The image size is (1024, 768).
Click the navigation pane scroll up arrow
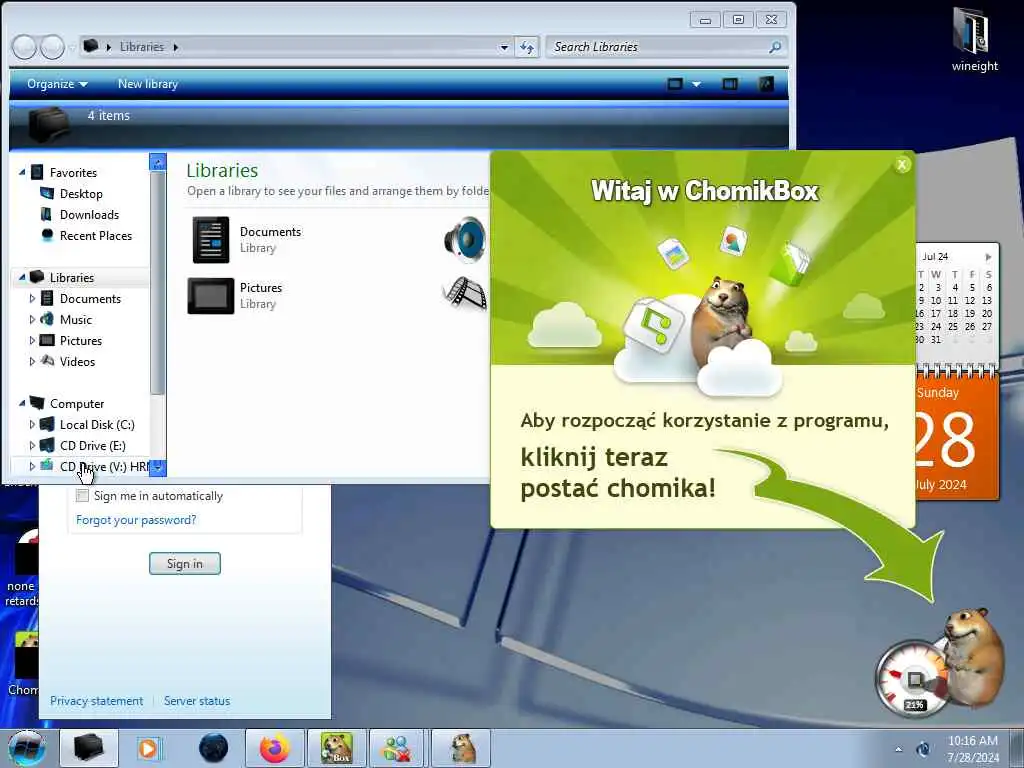click(x=158, y=161)
